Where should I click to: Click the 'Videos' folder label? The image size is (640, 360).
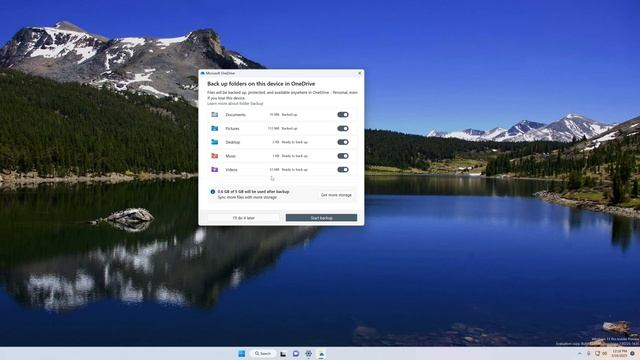coord(231,169)
